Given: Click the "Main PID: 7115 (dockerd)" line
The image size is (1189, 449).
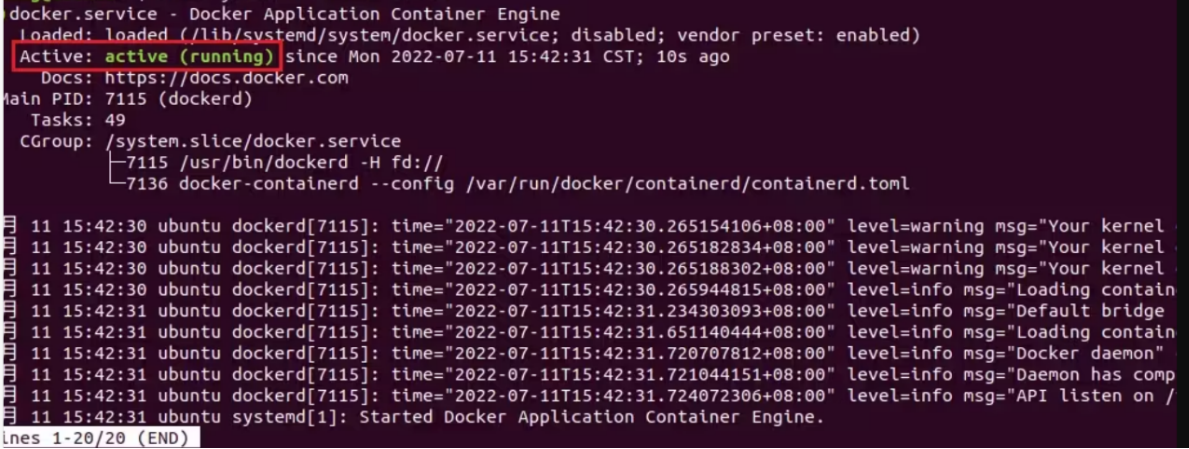Looking at the screenshot, I should pos(126,99).
